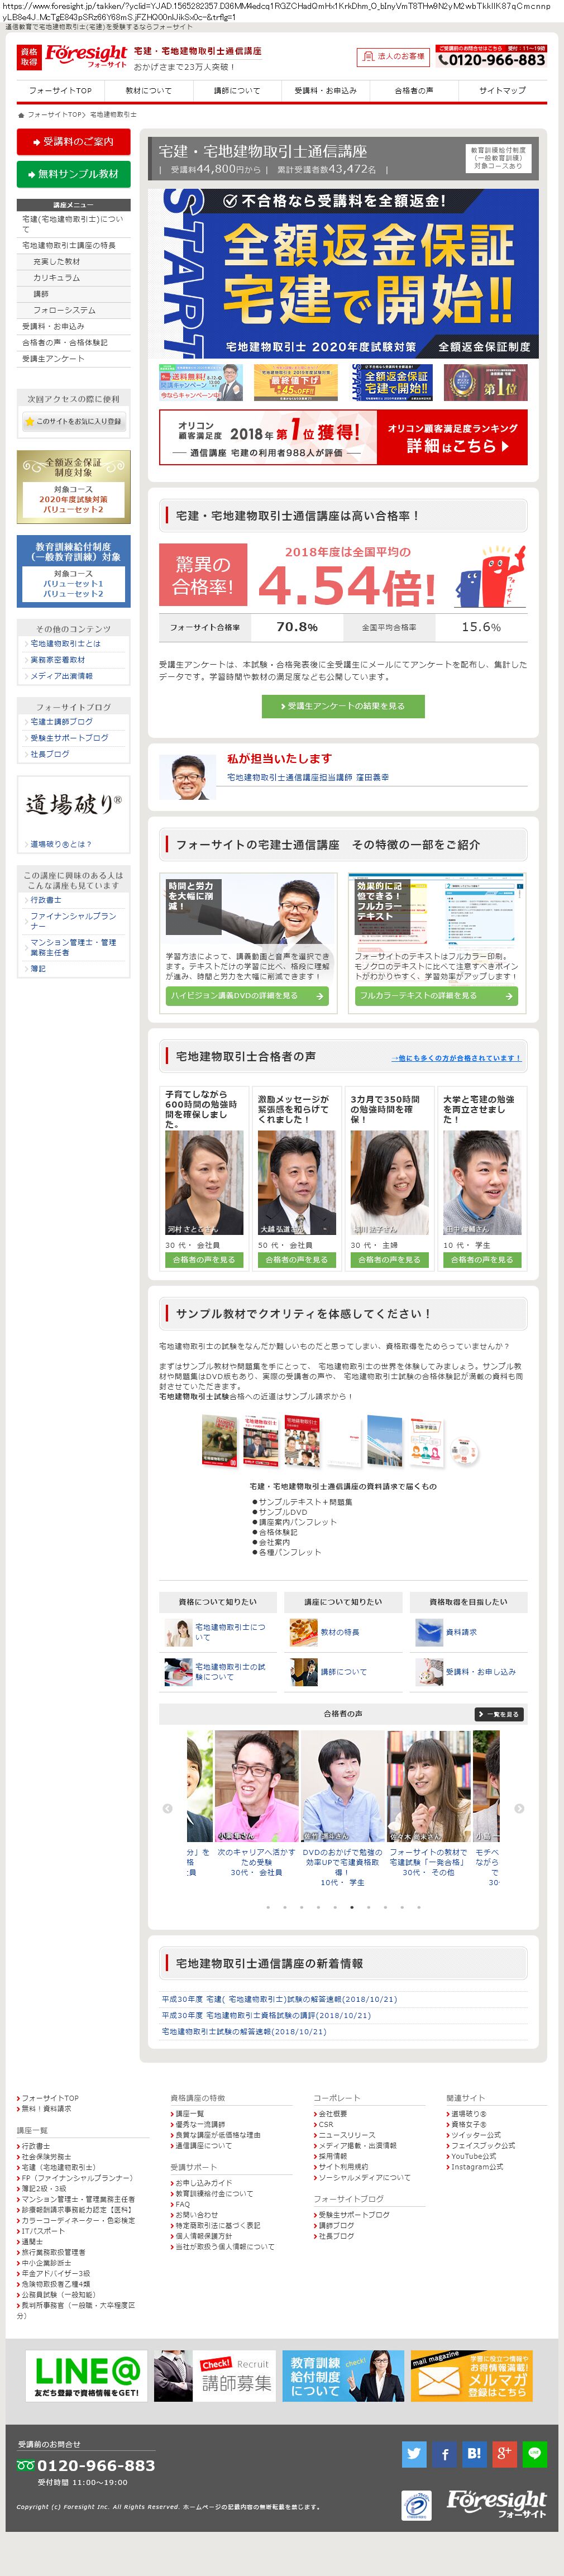Viewport: 564px width, 2576px height.
Task: Open 受講生アンケートの結果を見る button
Action: (343, 706)
